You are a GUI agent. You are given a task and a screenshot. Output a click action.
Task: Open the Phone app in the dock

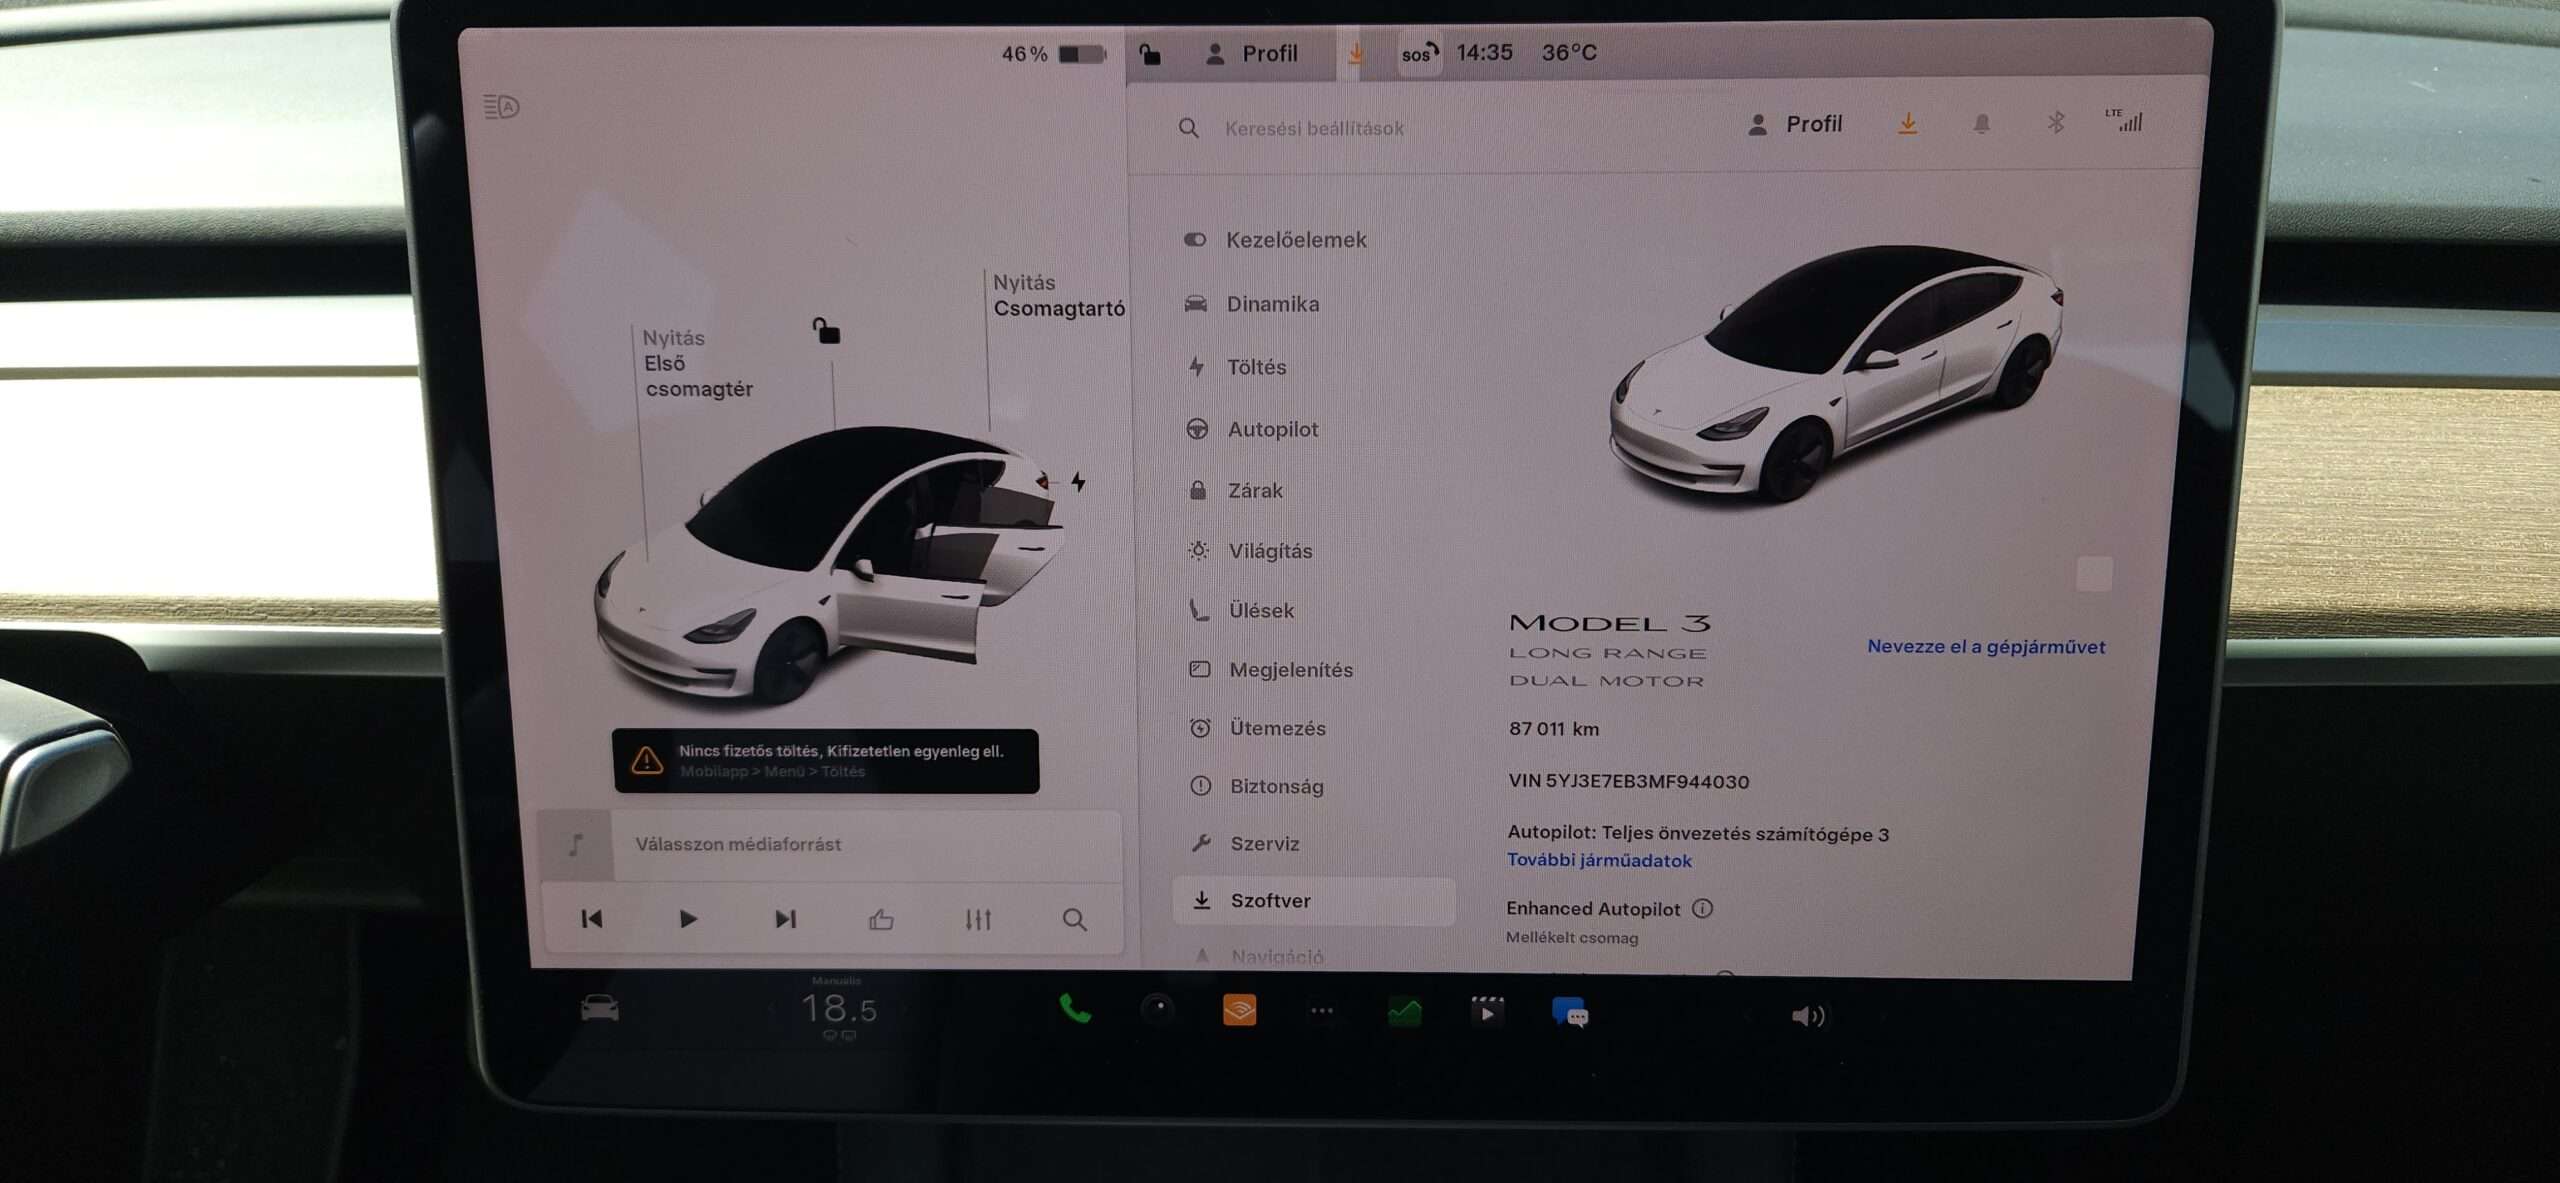tap(1074, 1010)
